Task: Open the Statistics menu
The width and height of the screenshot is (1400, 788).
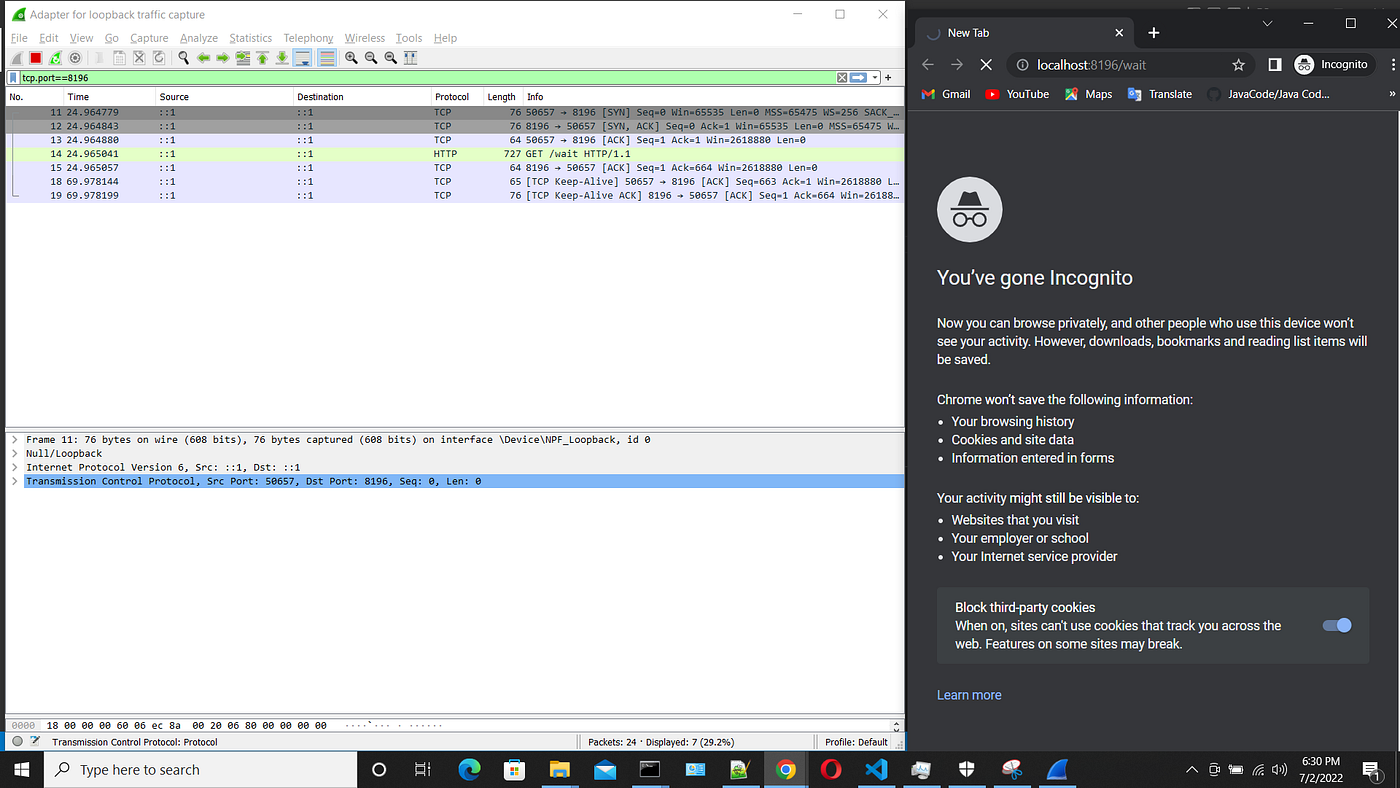Action: 250,37
